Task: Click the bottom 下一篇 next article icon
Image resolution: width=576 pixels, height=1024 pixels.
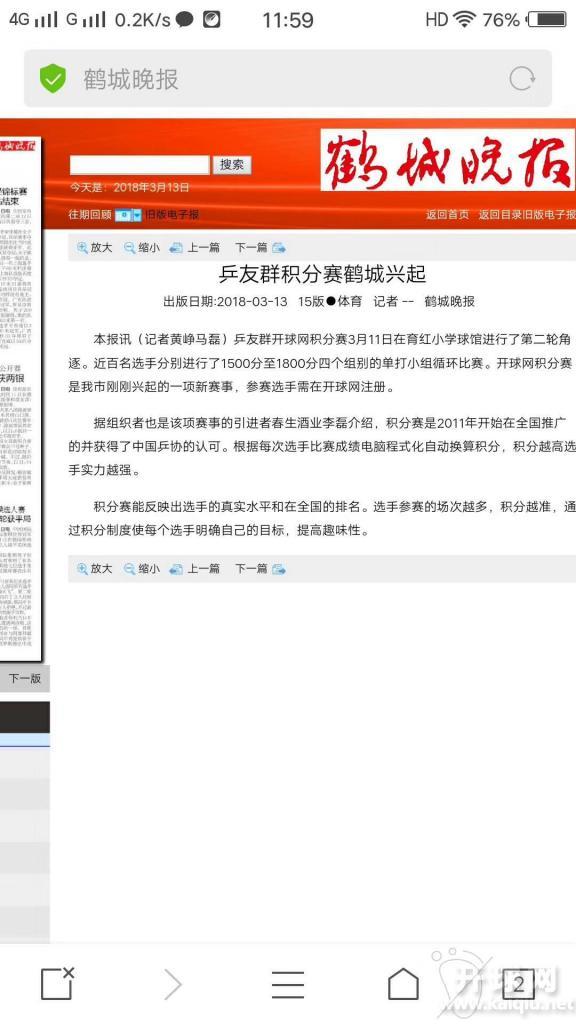Action: [279, 569]
